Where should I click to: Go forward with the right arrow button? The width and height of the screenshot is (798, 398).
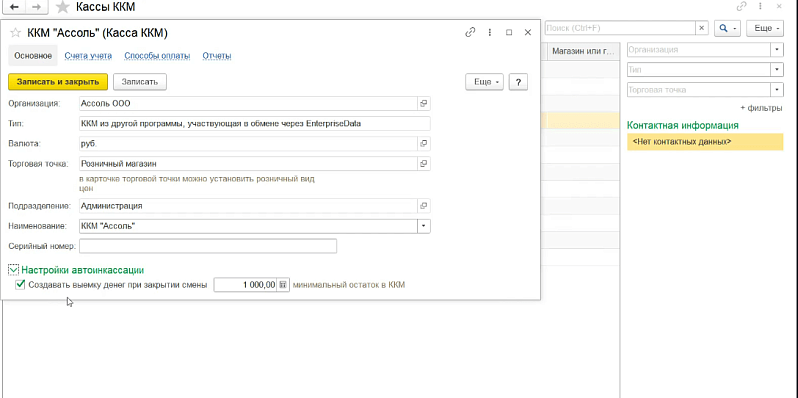point(36,7)
